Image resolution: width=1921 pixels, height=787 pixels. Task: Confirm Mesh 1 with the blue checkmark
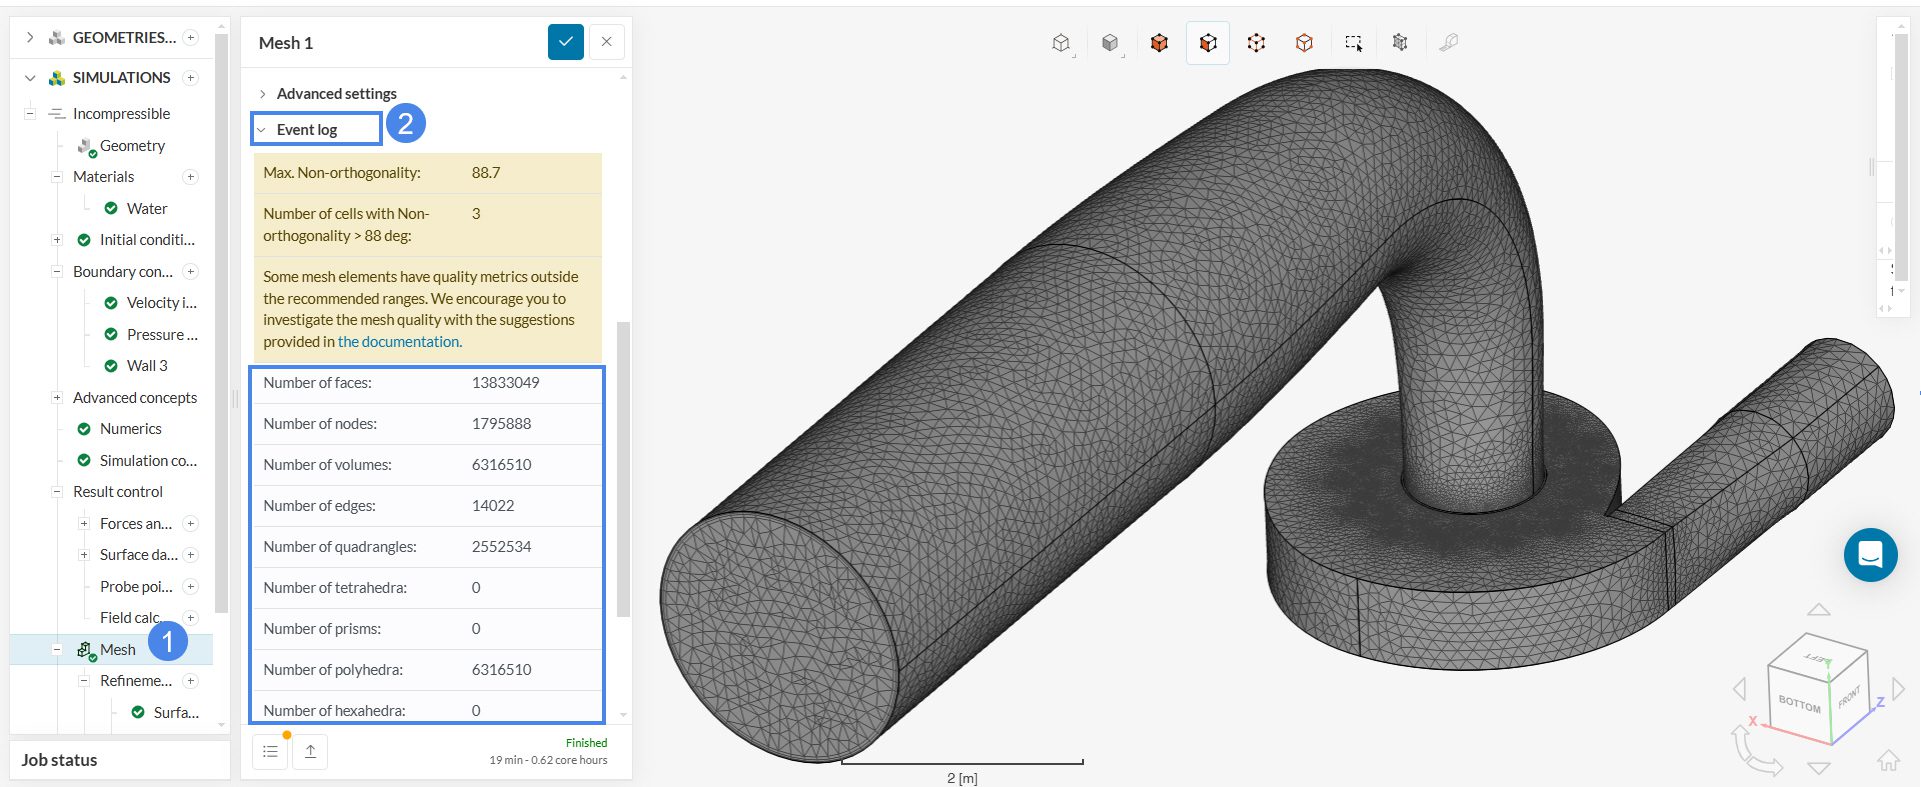[565, 42]
